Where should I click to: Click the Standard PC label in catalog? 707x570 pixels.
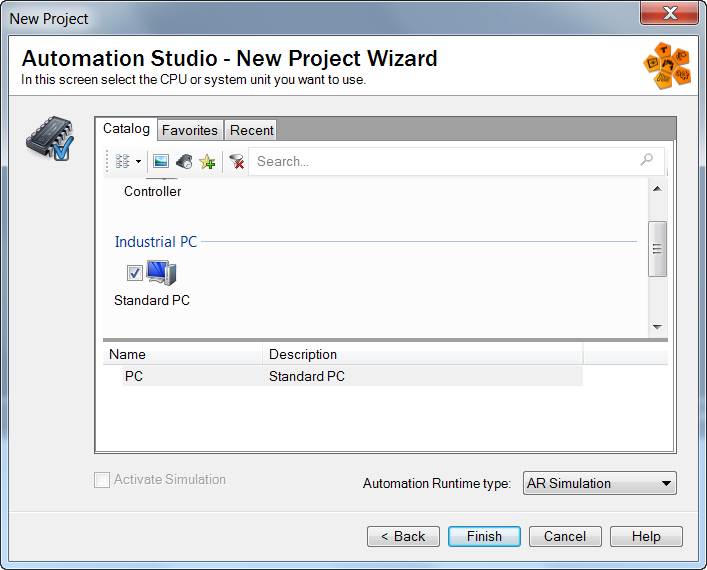(152, 300)
